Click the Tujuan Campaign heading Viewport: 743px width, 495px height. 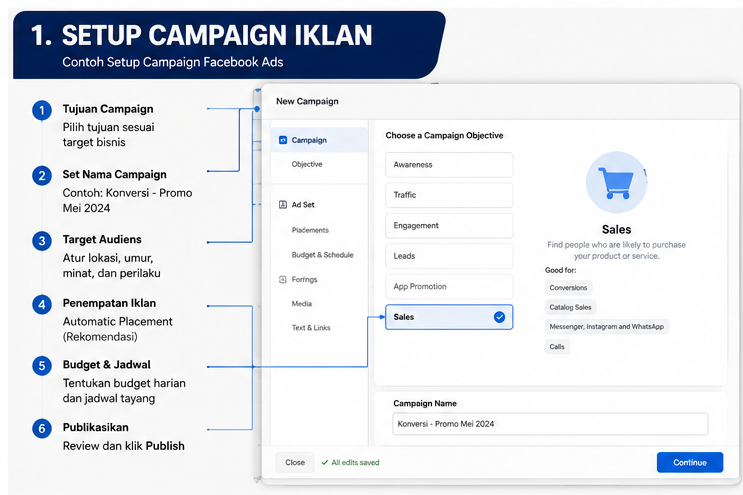click(x=108, y=109)
